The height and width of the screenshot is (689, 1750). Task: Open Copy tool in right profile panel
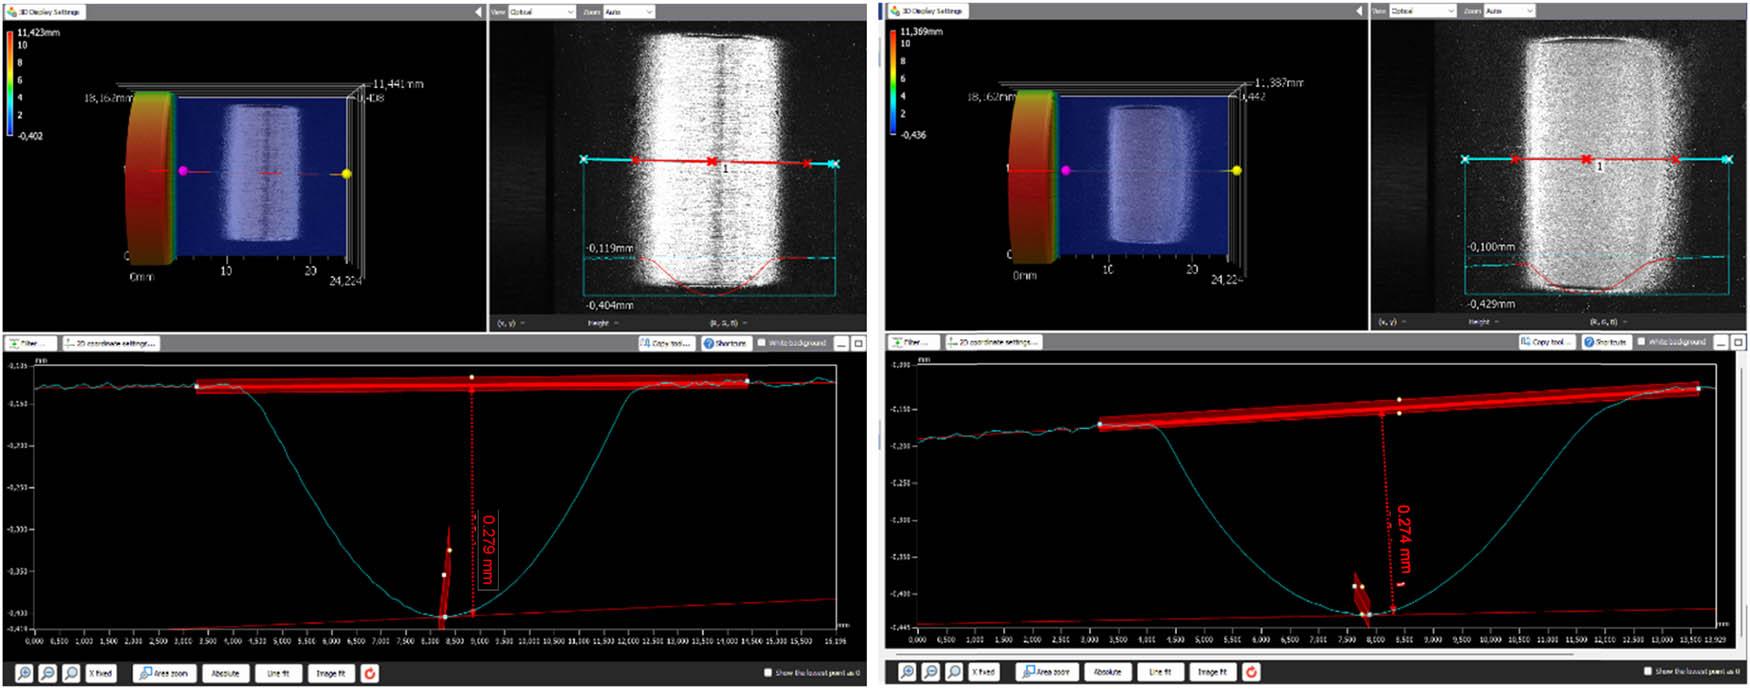(x=1546, y=342)
